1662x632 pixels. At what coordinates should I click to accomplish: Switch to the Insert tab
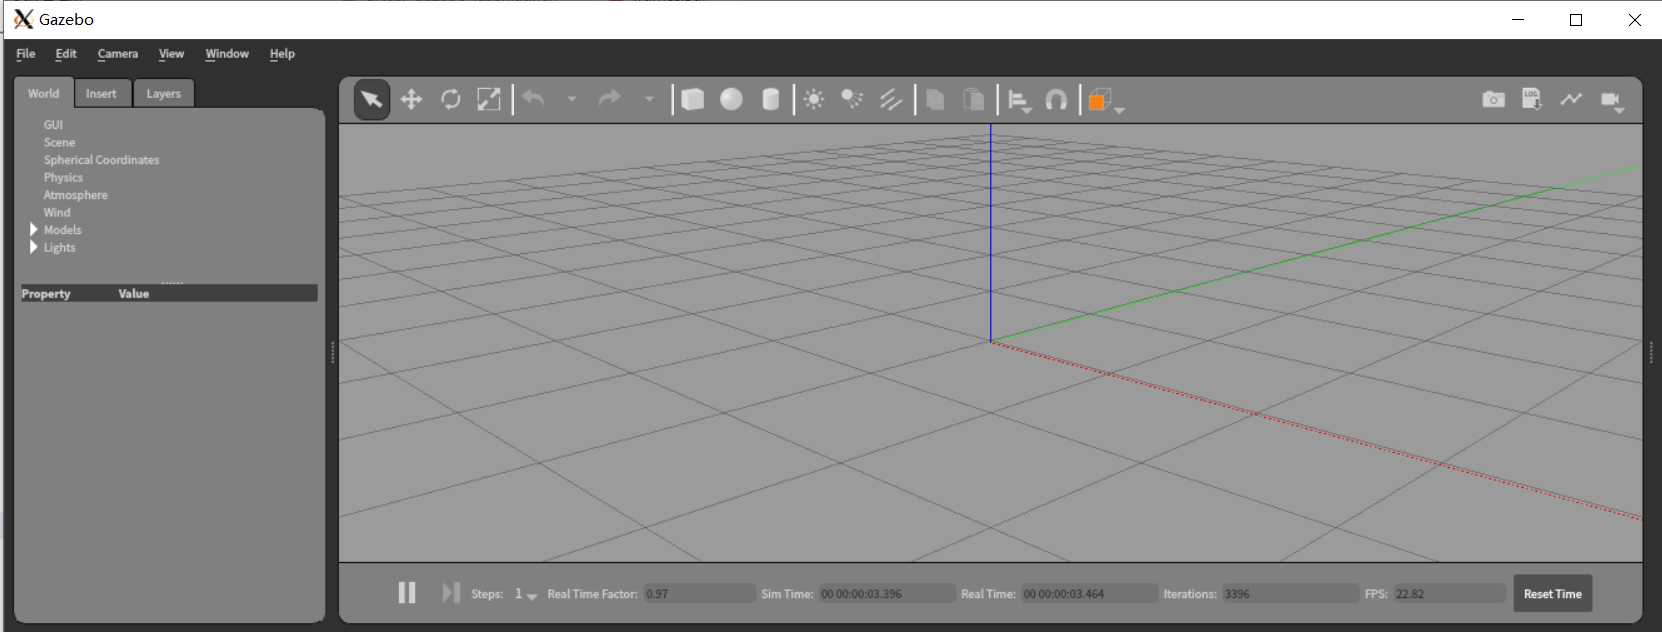pyautogui.click(x=101, y=94)
